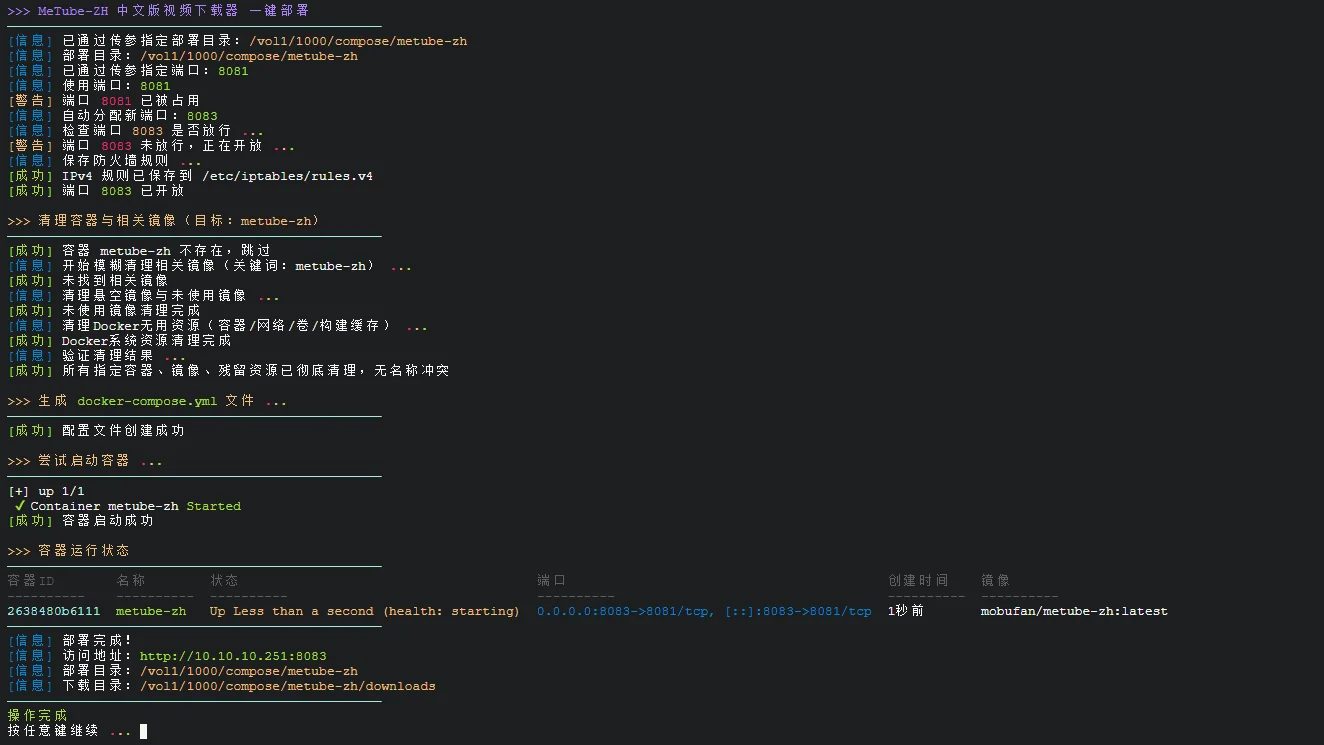Select the "清理容器与相关镜像" section heading
This screenshot has width=1324, height=745.
164,221
